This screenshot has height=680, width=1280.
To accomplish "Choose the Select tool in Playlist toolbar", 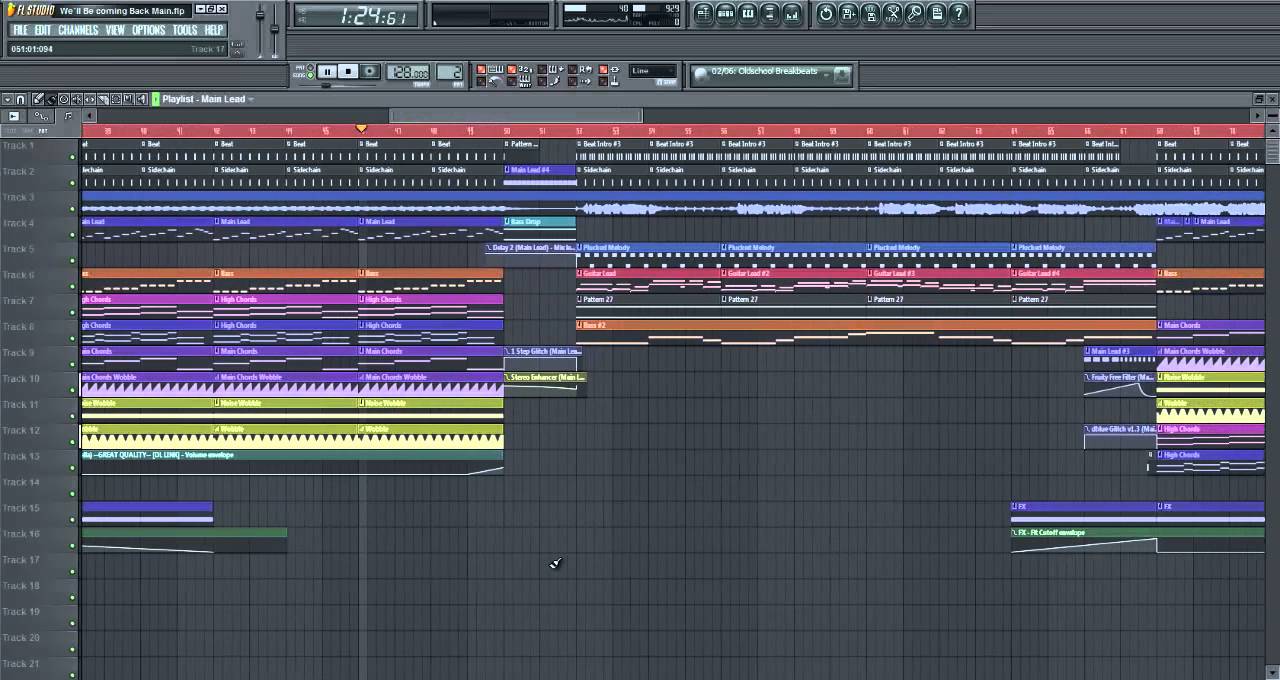I will (x=116, y=99).
